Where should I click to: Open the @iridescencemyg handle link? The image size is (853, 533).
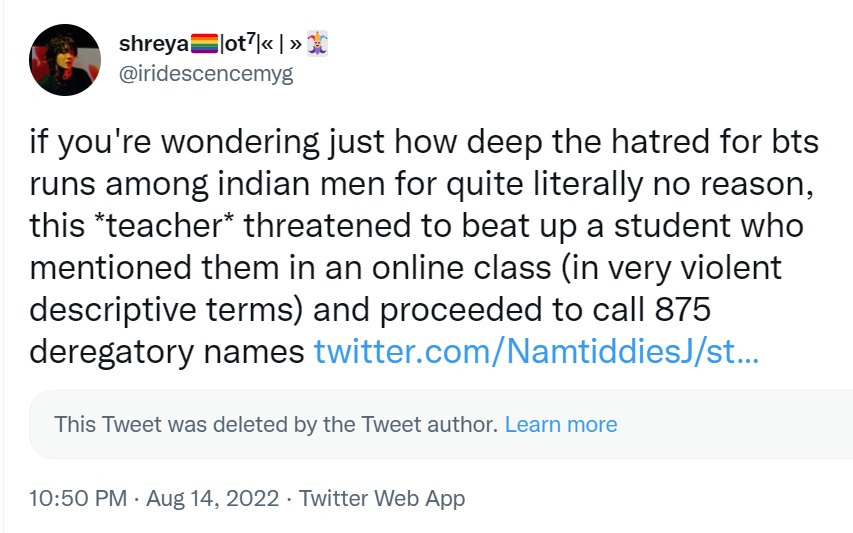206,73
